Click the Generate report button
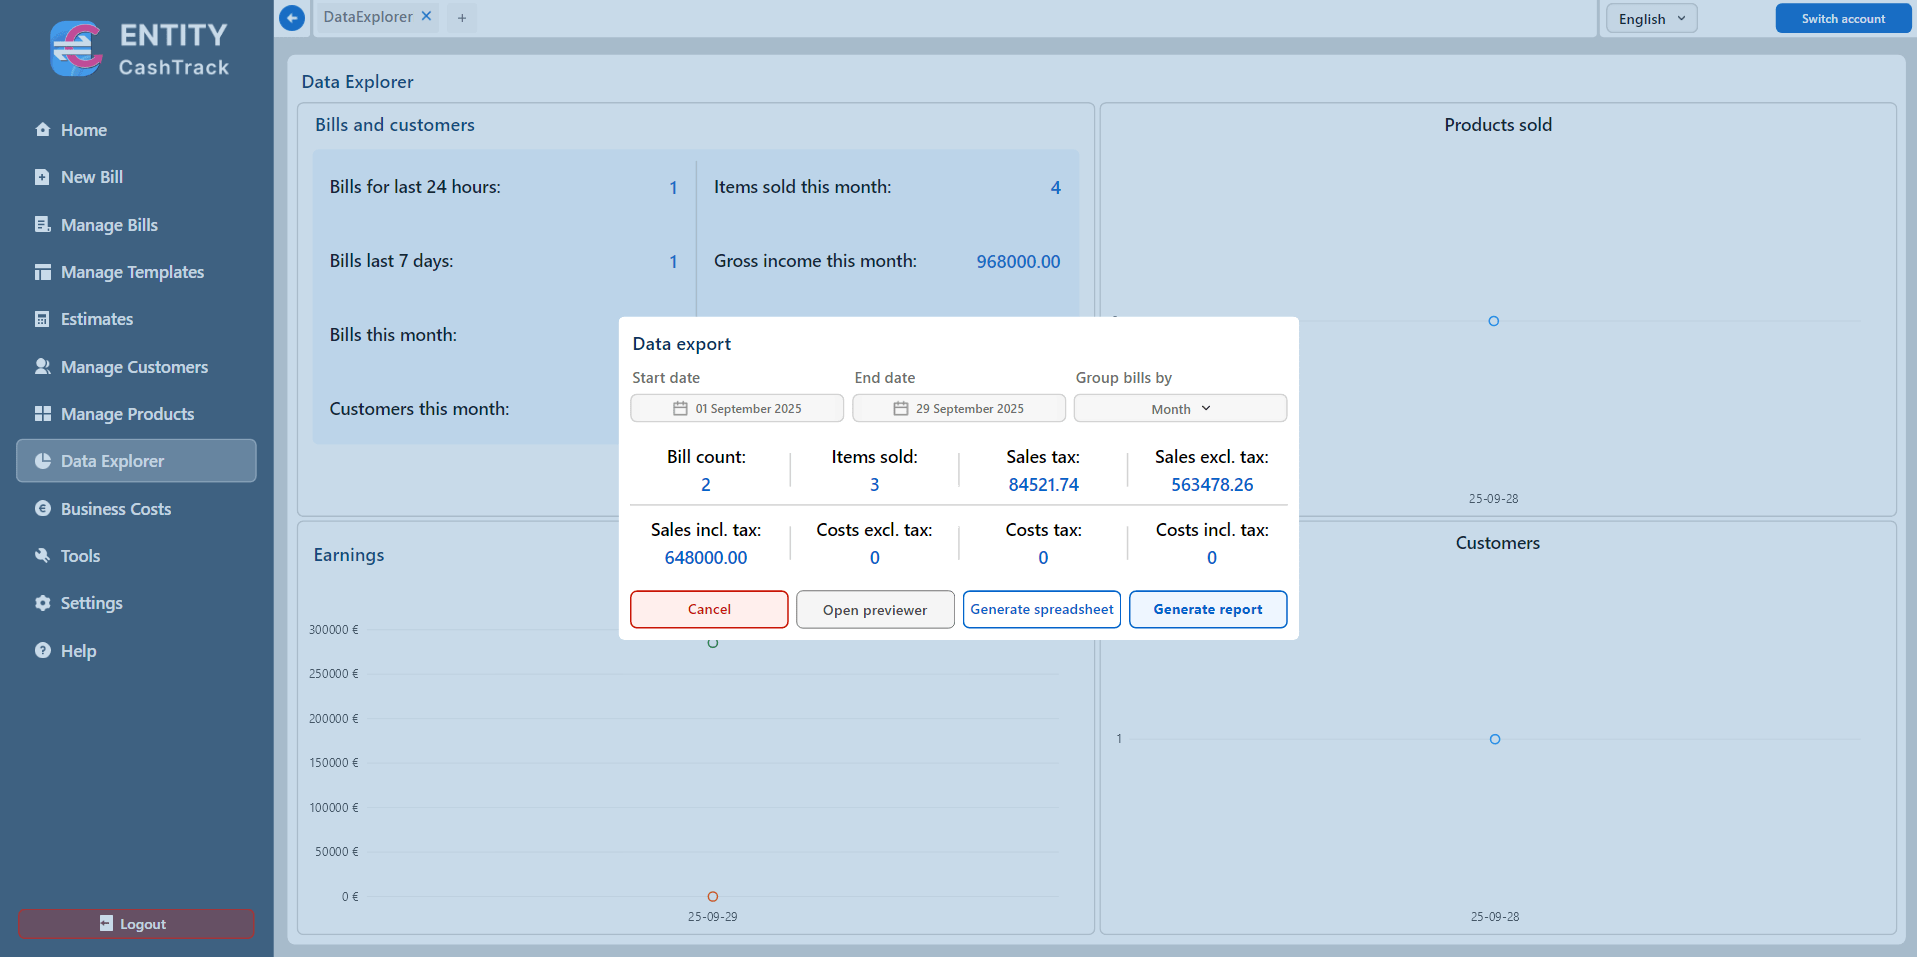 (1207, 609)
